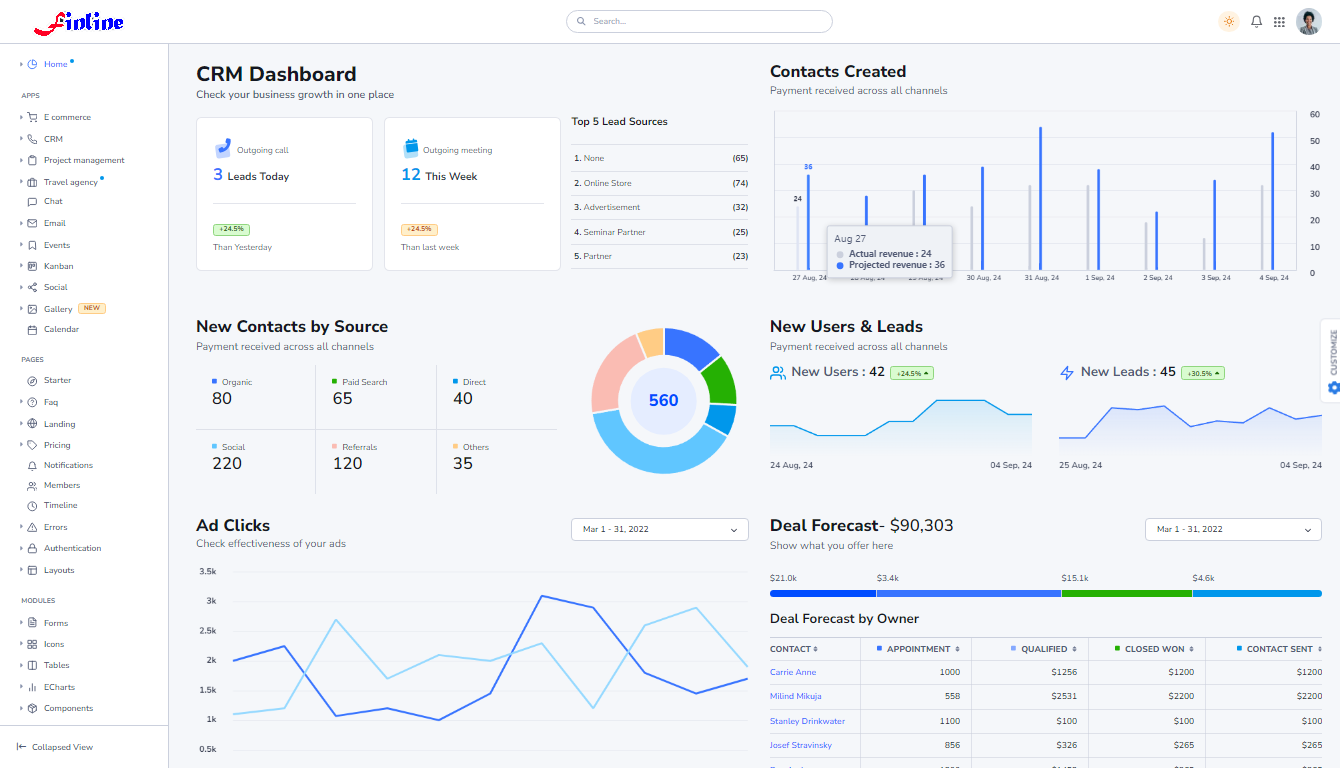The width and height of the screenshot is (1340, 768).
Task: Expand the Project management menu
Action: point(83,160)
